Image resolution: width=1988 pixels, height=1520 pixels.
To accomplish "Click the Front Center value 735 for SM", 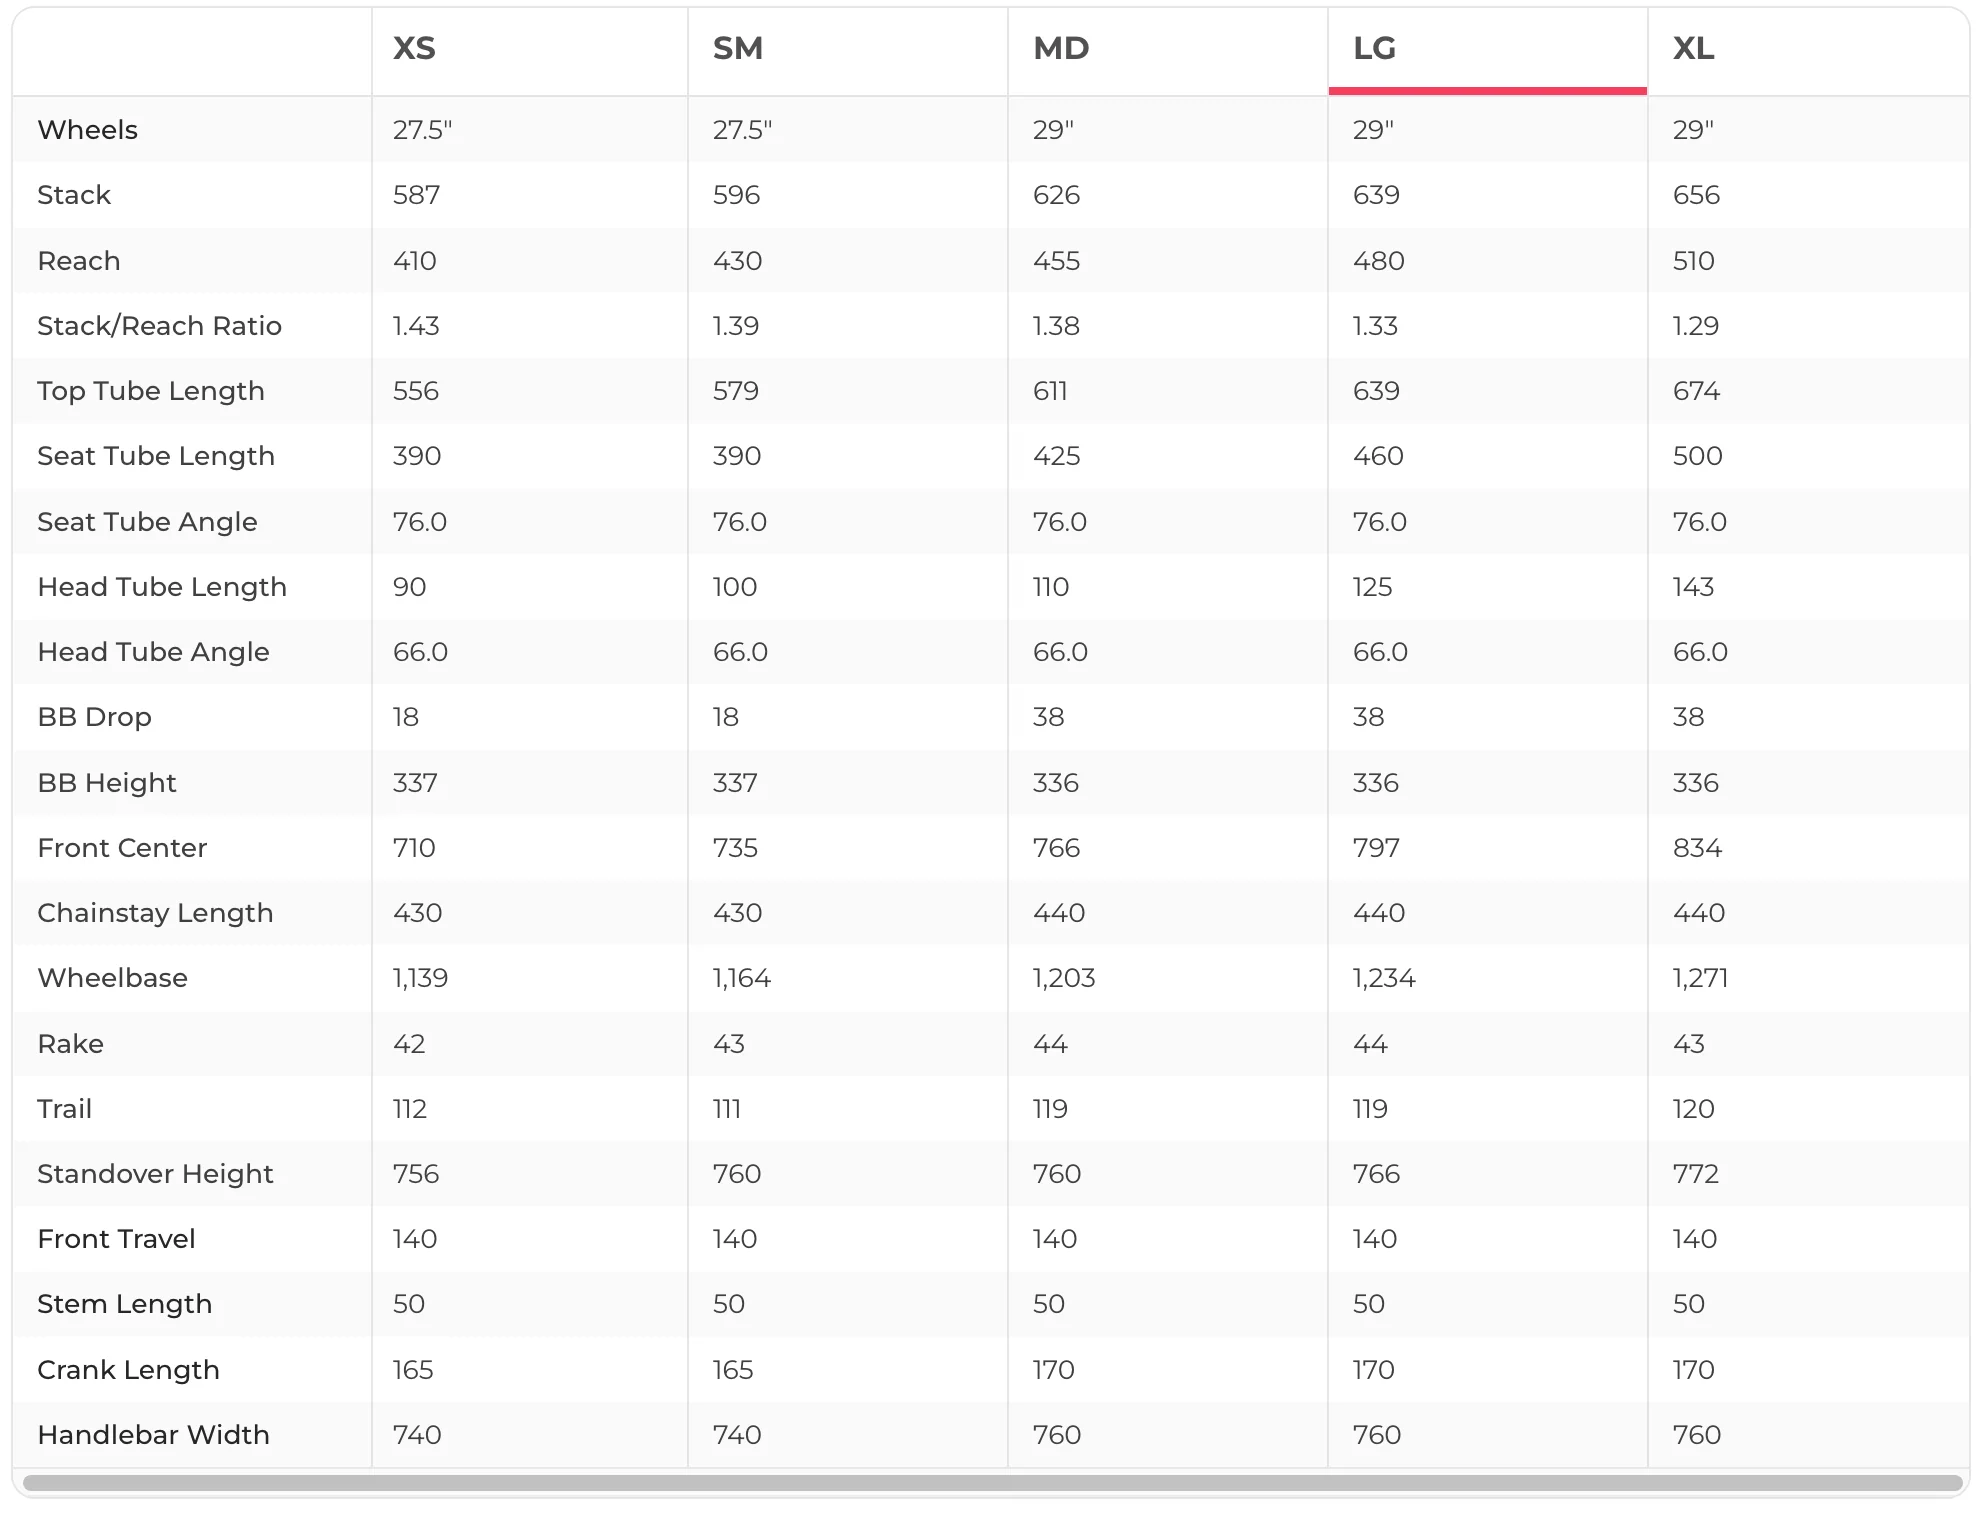I will pyautogui.click(x=735, y=848).
